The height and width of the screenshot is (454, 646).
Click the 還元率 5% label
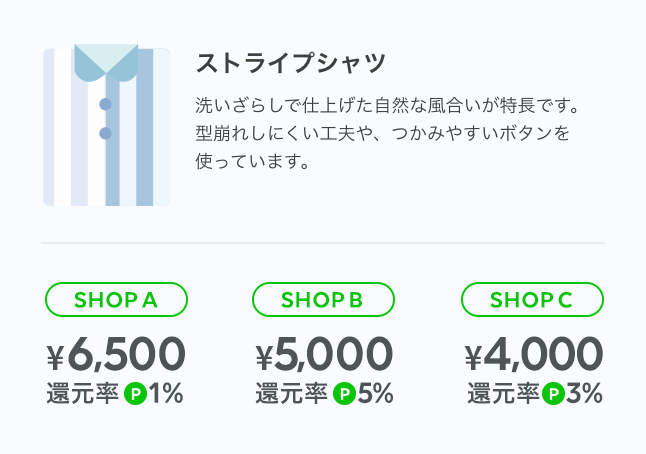tap(324, 393)
